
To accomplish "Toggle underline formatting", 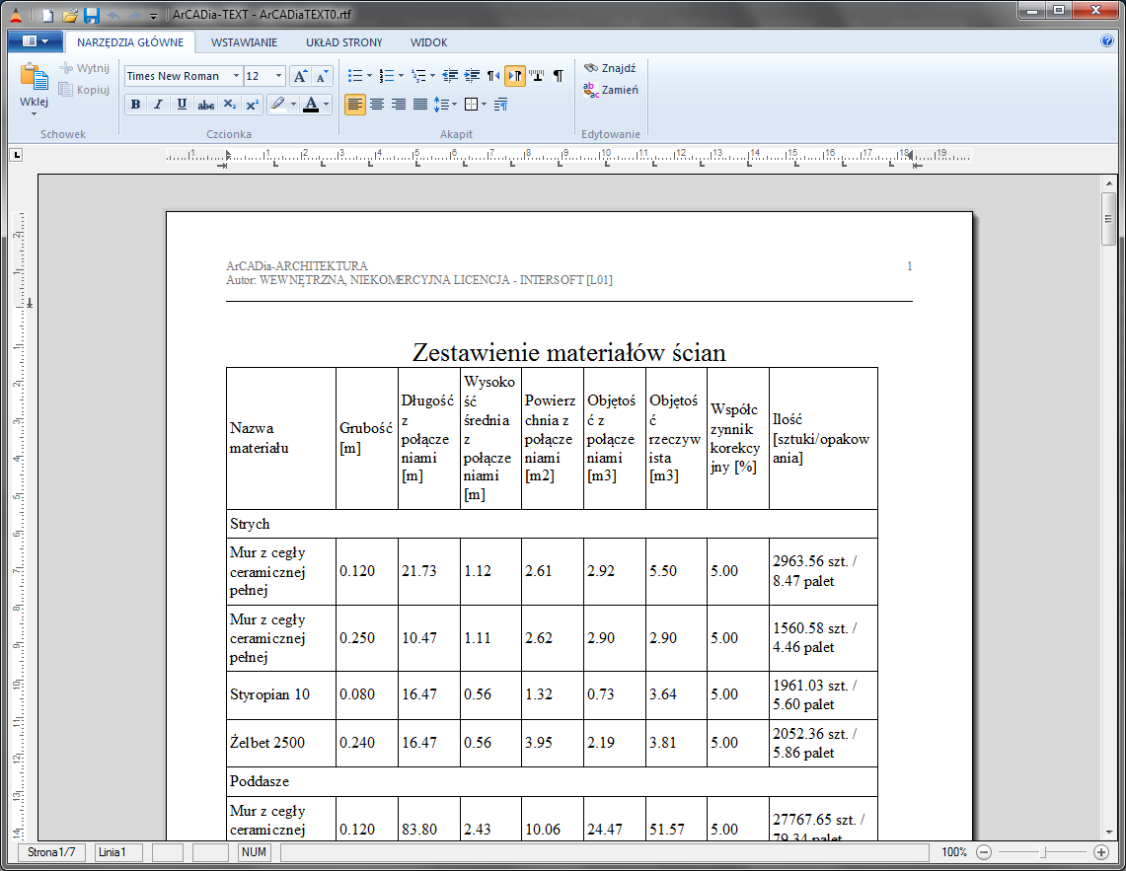I will (182, 105).
